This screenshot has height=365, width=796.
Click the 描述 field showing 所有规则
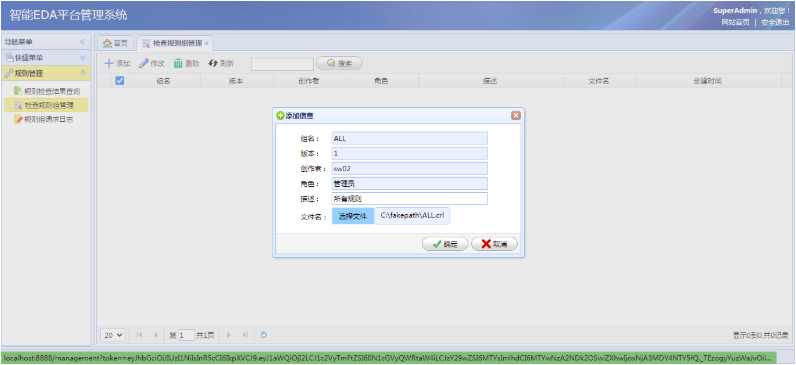410,198
